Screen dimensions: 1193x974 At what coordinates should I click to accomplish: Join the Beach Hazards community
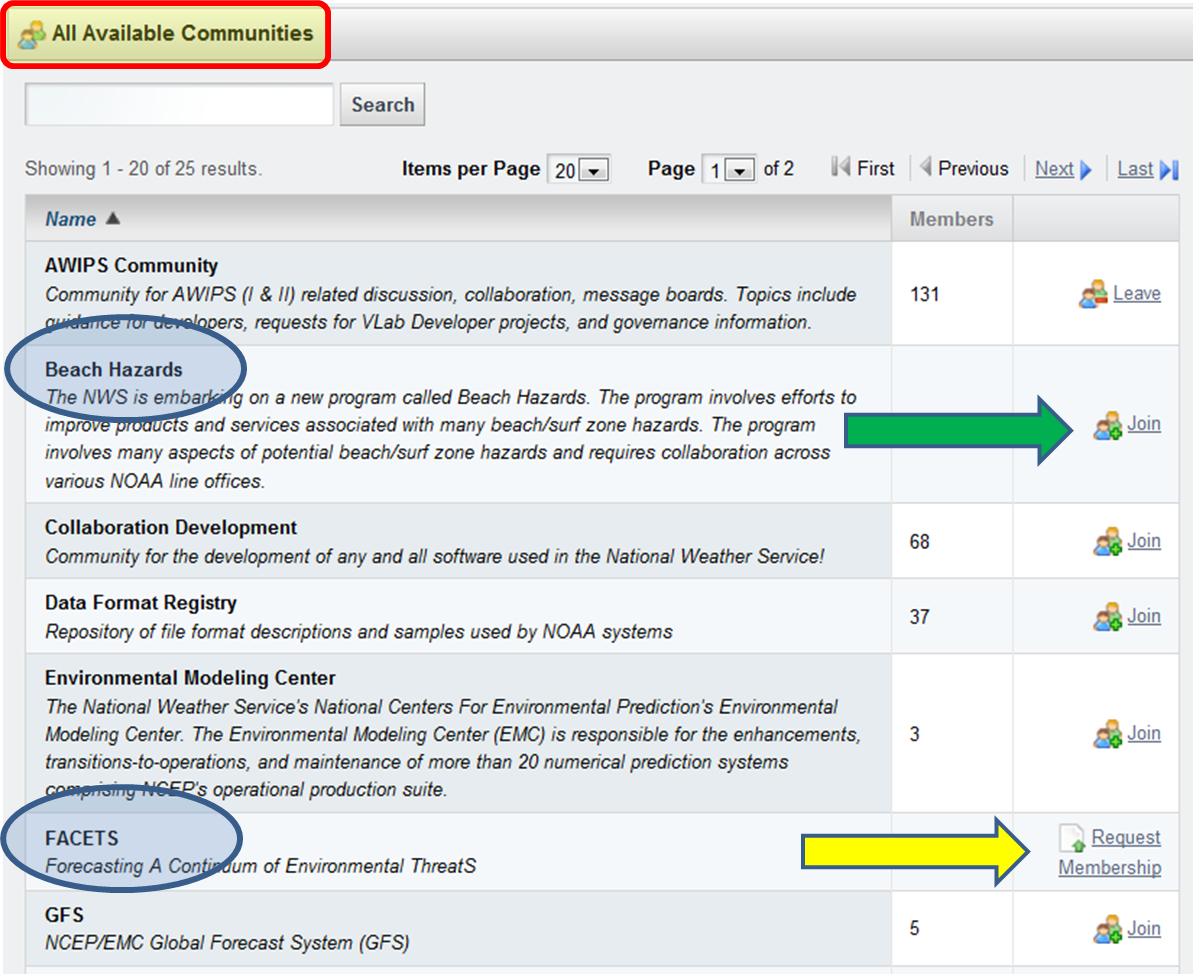(x=1144, y=424)
